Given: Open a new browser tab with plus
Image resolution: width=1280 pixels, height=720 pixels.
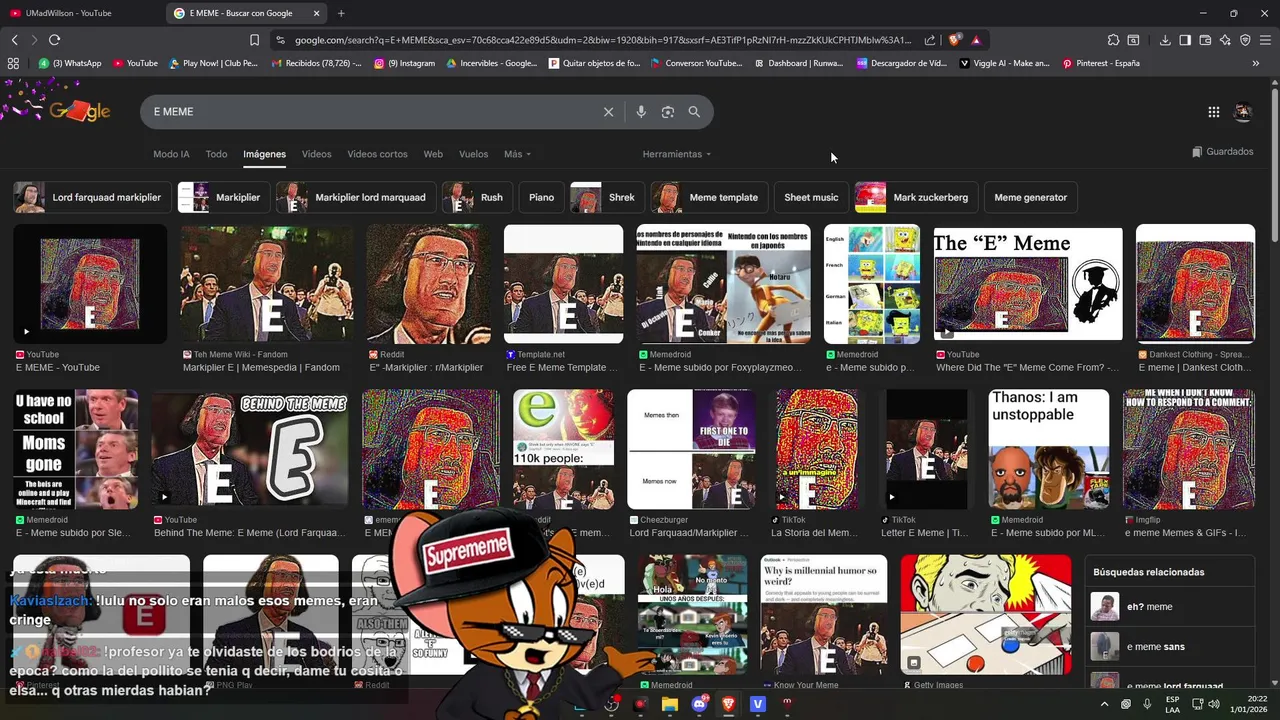Looking at the screenshot, I should tap(341, 13).
